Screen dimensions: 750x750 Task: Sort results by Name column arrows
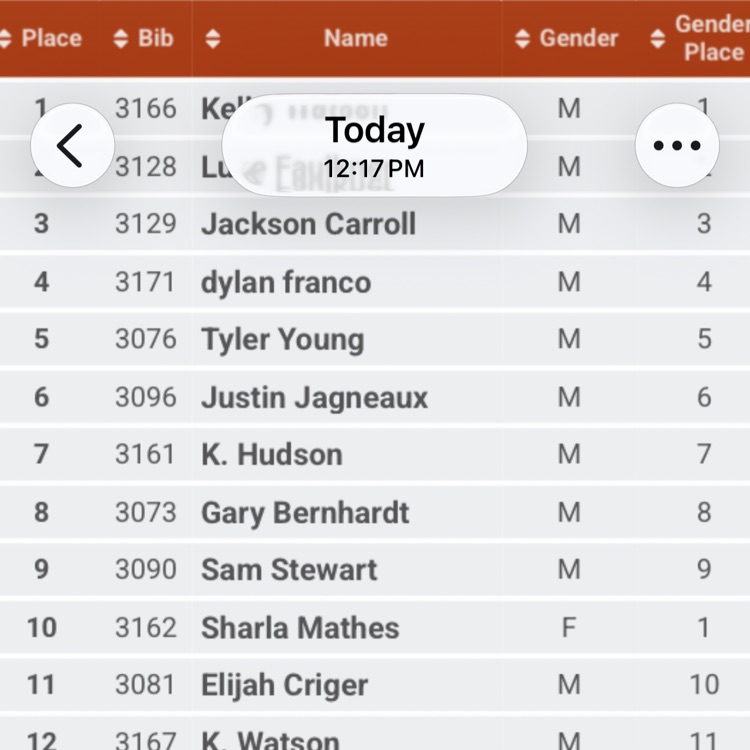click(212, 39)
